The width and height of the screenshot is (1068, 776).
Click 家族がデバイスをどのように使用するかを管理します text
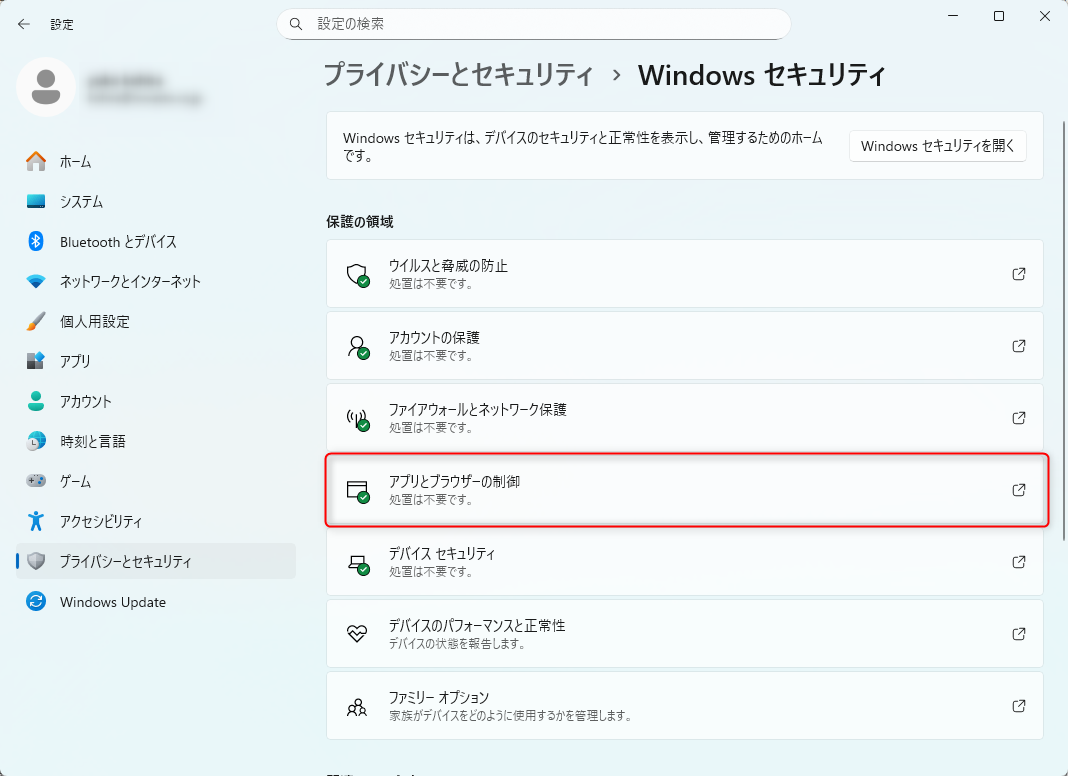coord(511,716)
